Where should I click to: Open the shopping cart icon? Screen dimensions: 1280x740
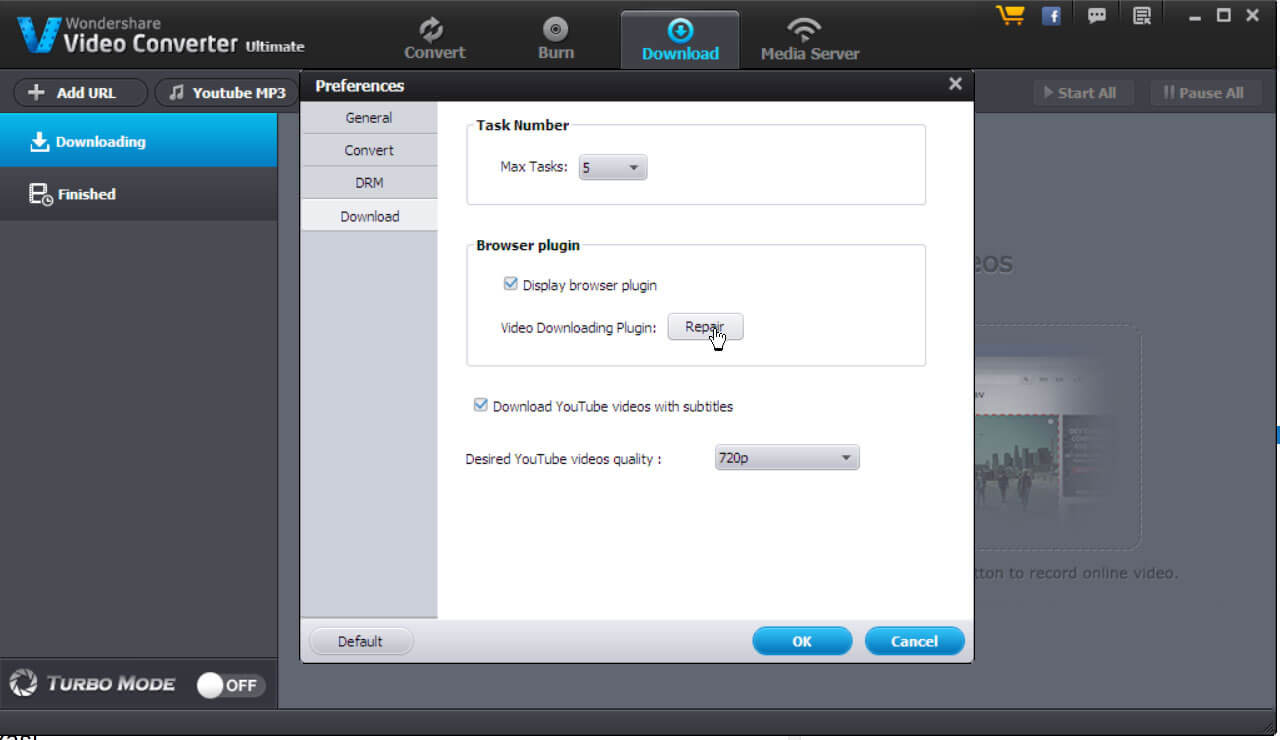tap(1010, 15)
